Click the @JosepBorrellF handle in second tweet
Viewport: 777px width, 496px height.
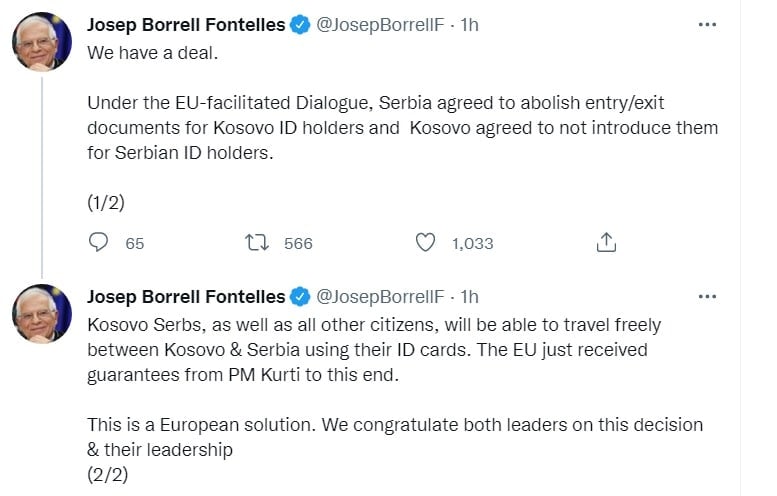(380, 297)
